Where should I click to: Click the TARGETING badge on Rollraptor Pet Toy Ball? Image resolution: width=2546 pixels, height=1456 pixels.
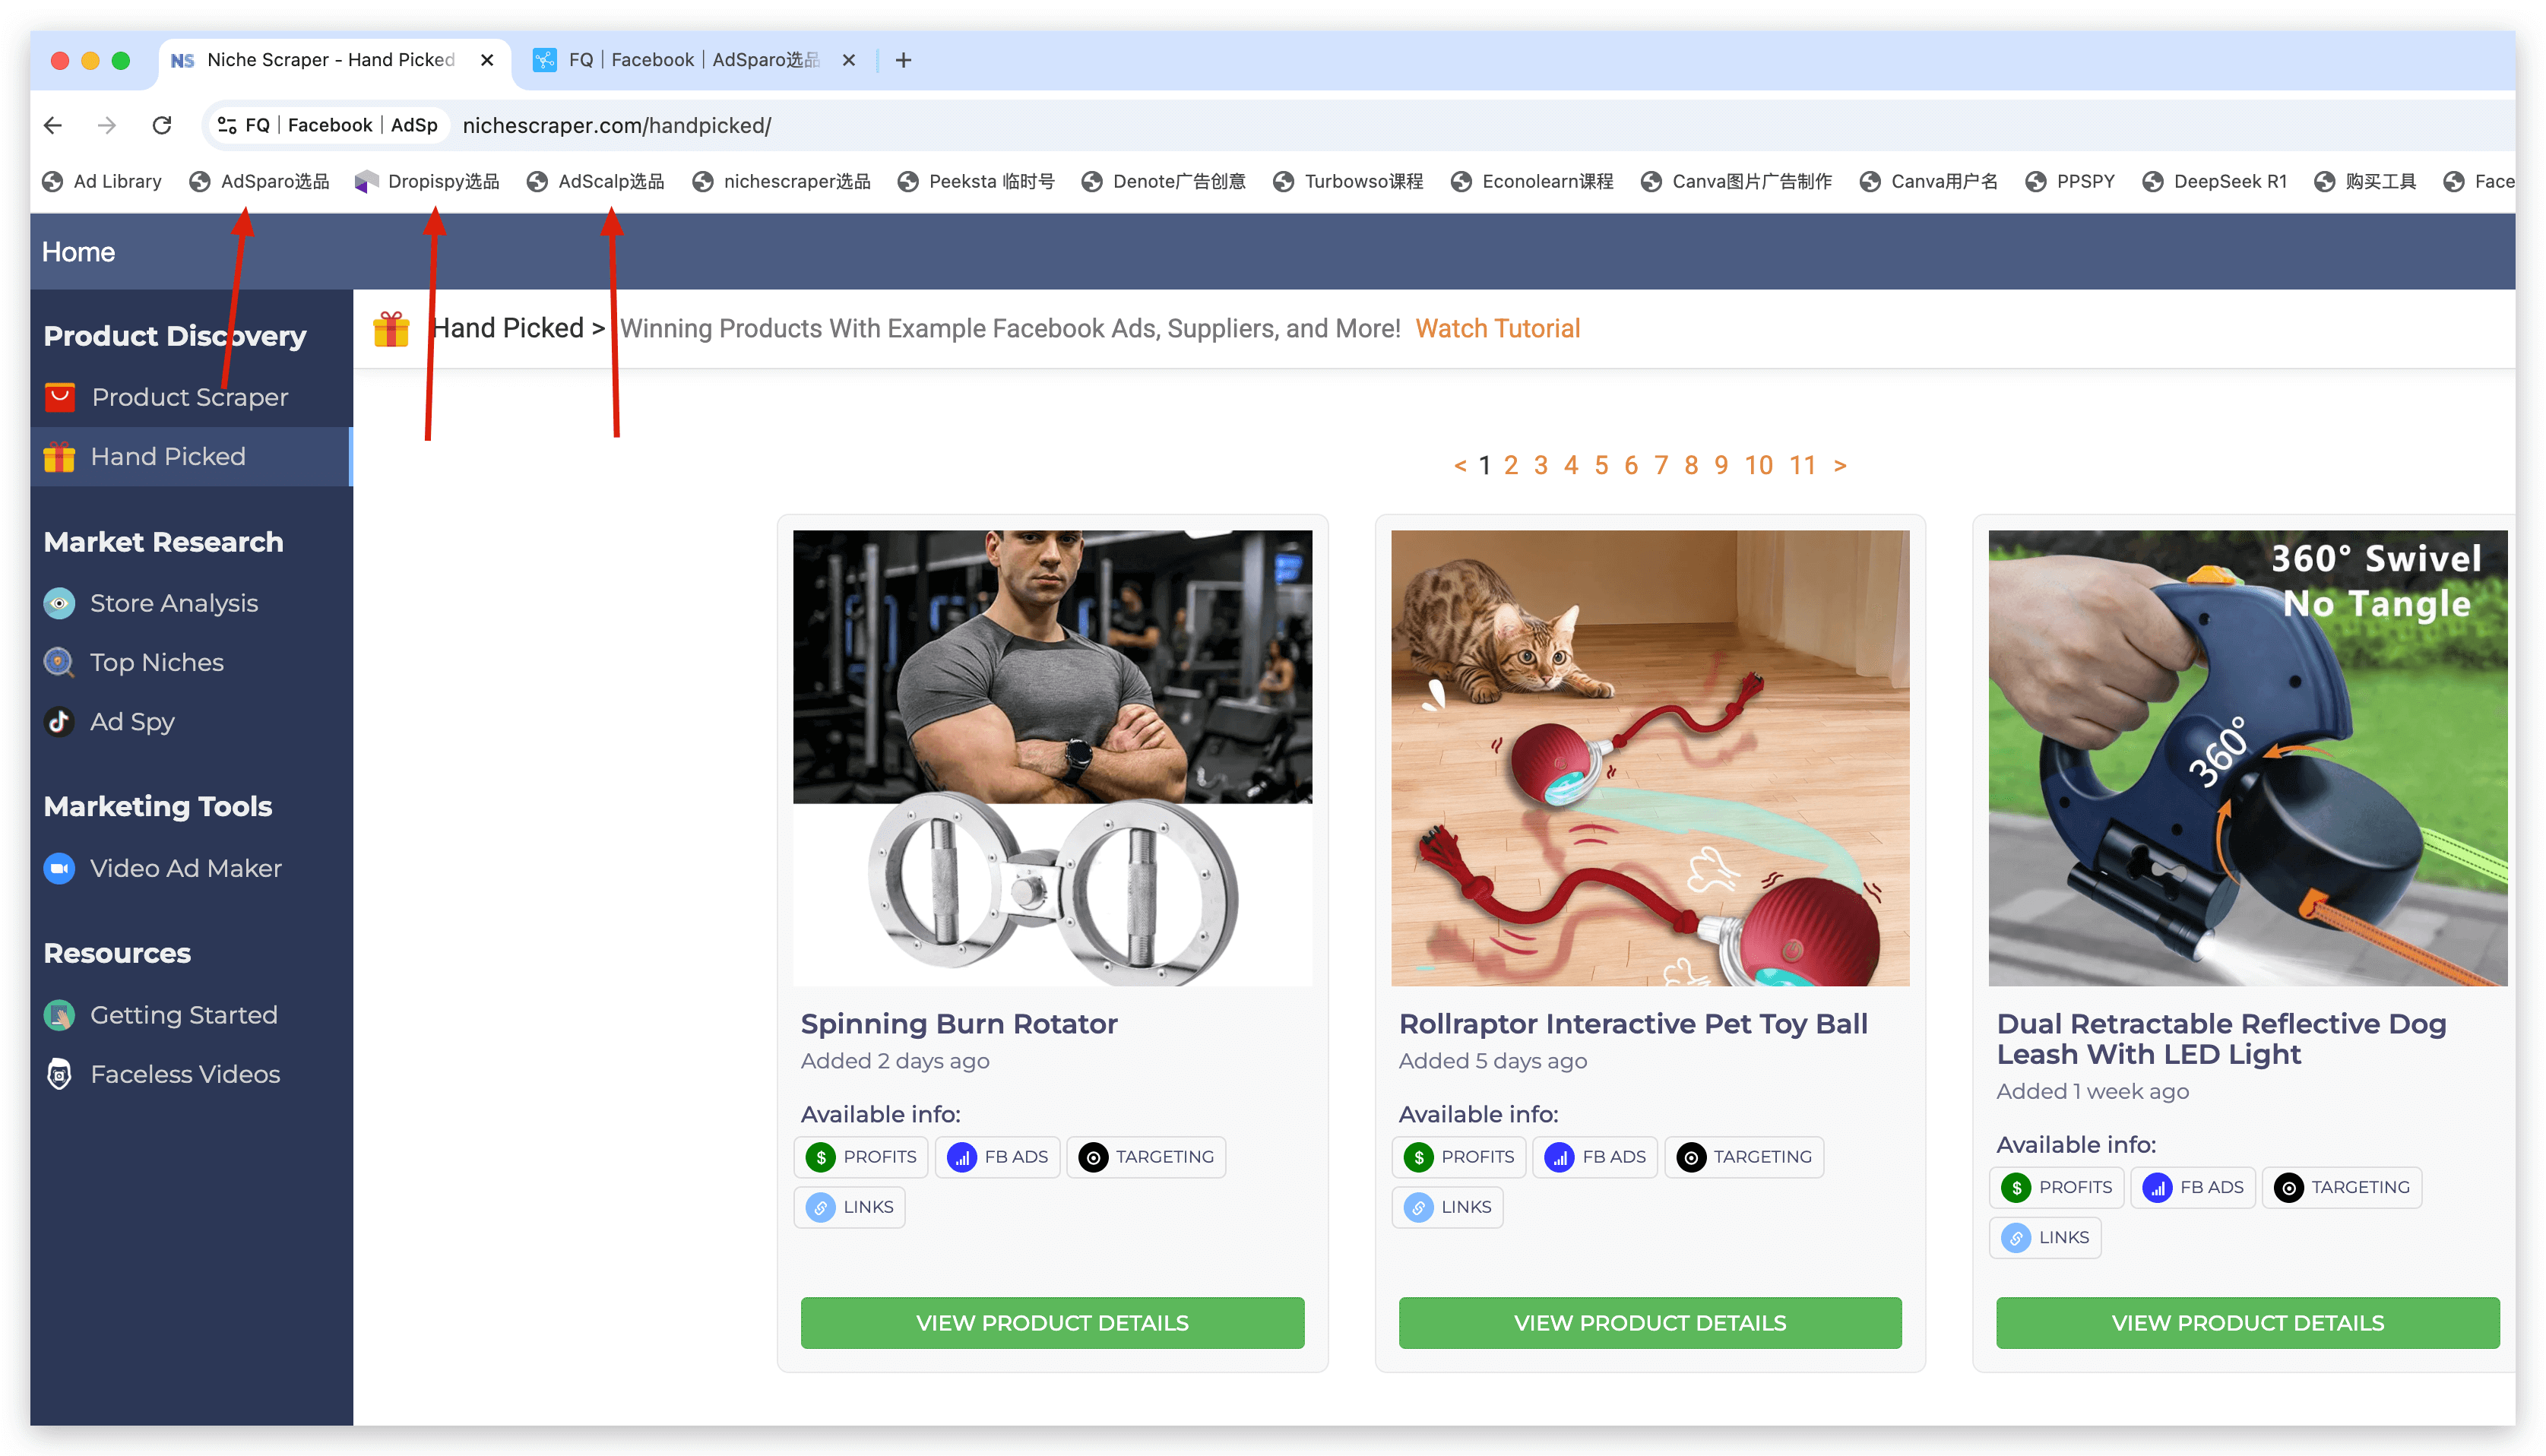click(x=1744, y=1157)
